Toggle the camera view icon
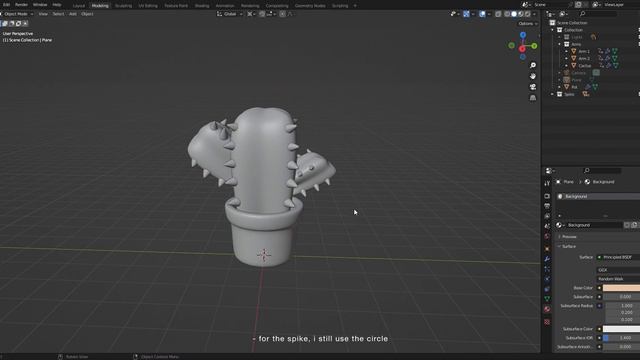 pyautogui.click(x=533, y=87)
